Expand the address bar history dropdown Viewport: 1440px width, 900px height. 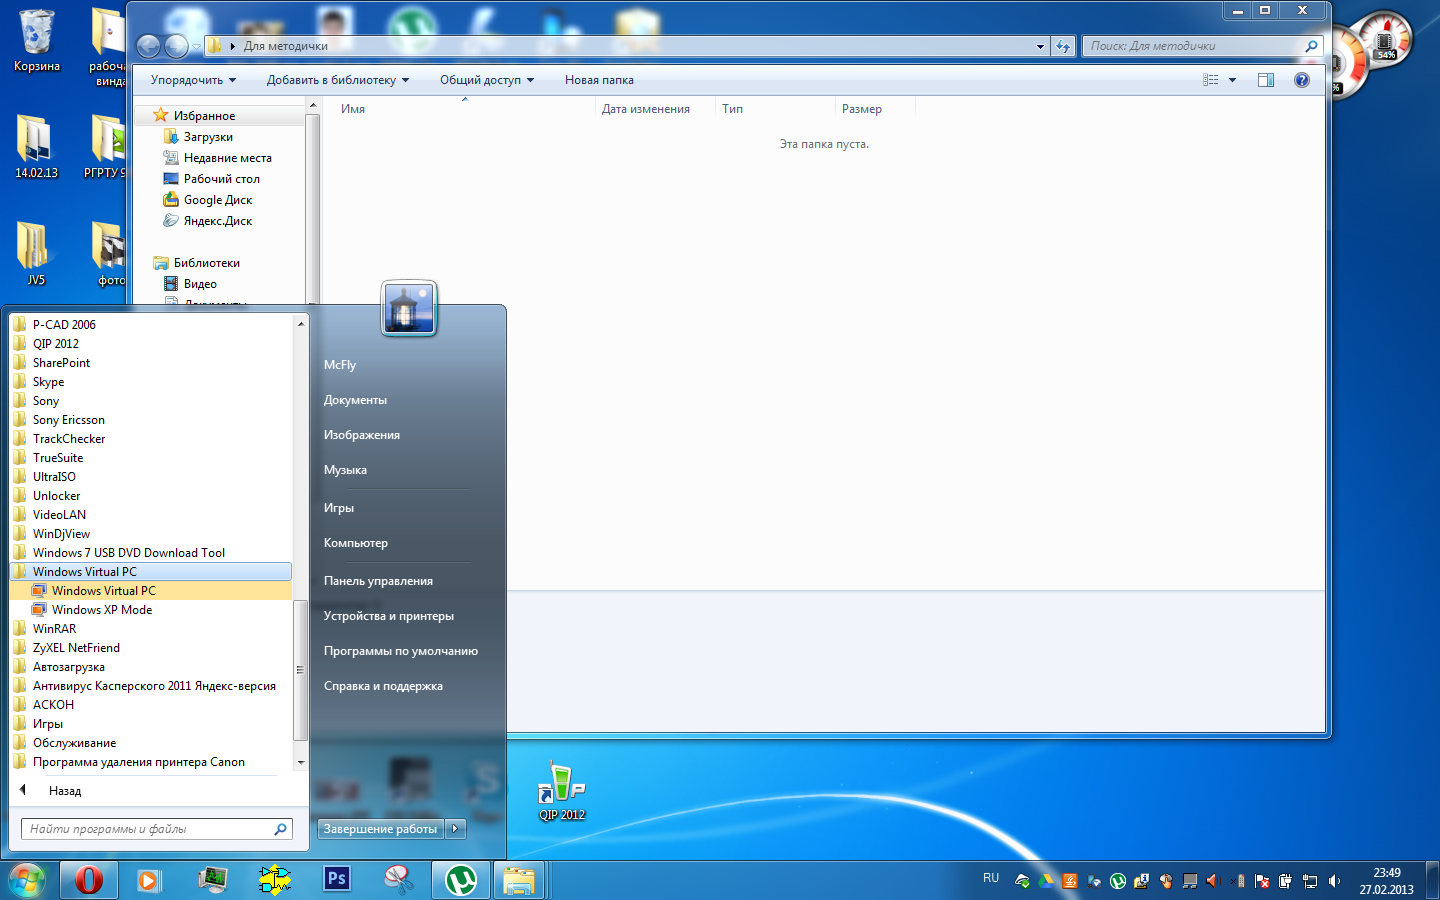pos(1040,46)
